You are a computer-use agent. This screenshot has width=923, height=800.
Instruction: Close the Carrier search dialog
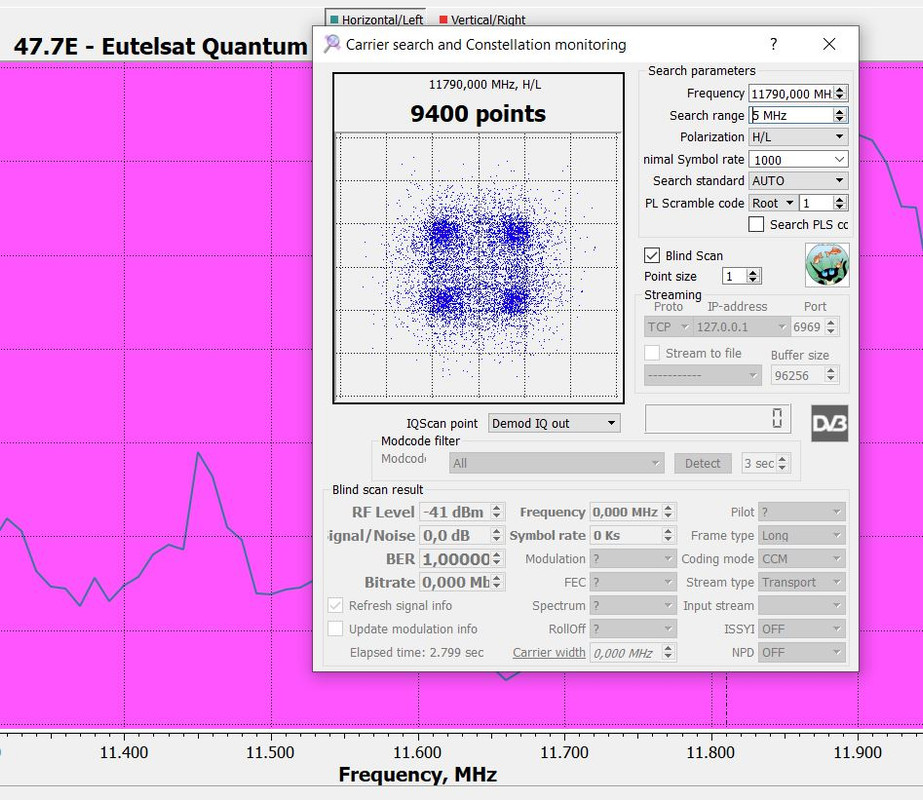click(829, 44)
